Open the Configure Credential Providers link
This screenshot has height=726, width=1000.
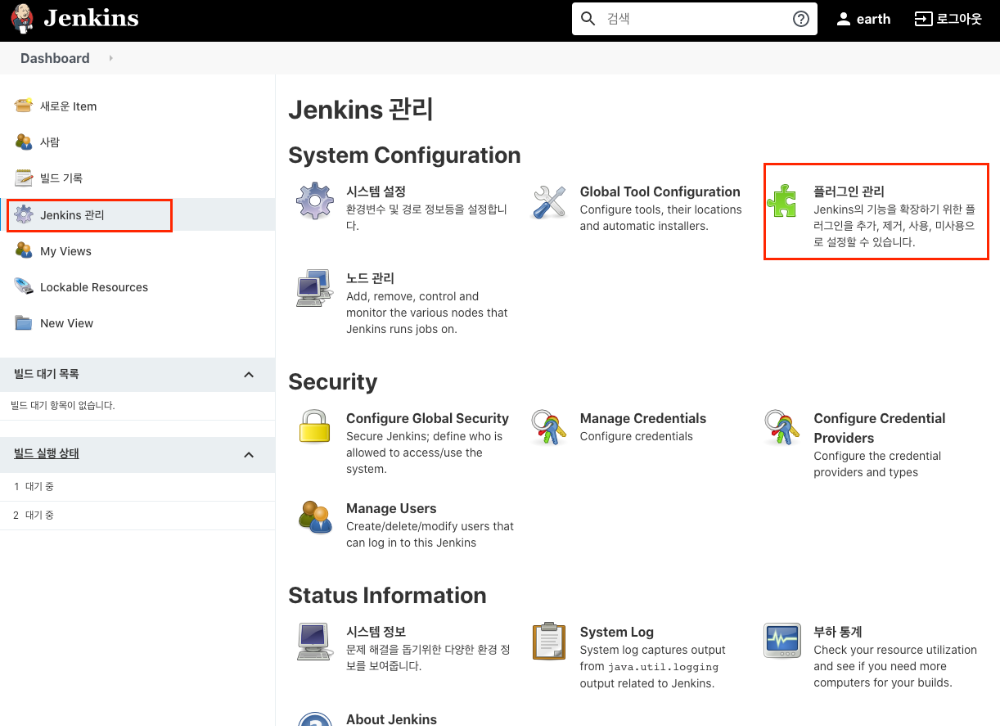pos(879,428)
